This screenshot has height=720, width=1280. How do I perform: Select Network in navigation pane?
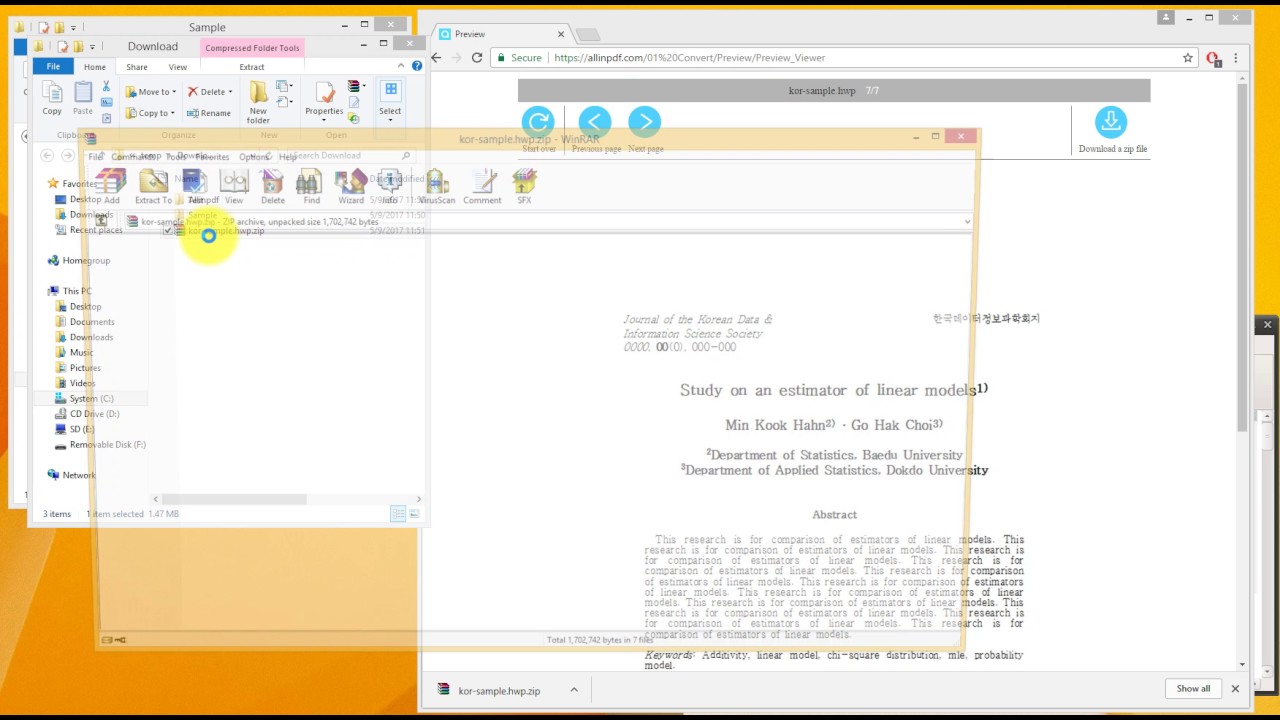click(78, 475)
